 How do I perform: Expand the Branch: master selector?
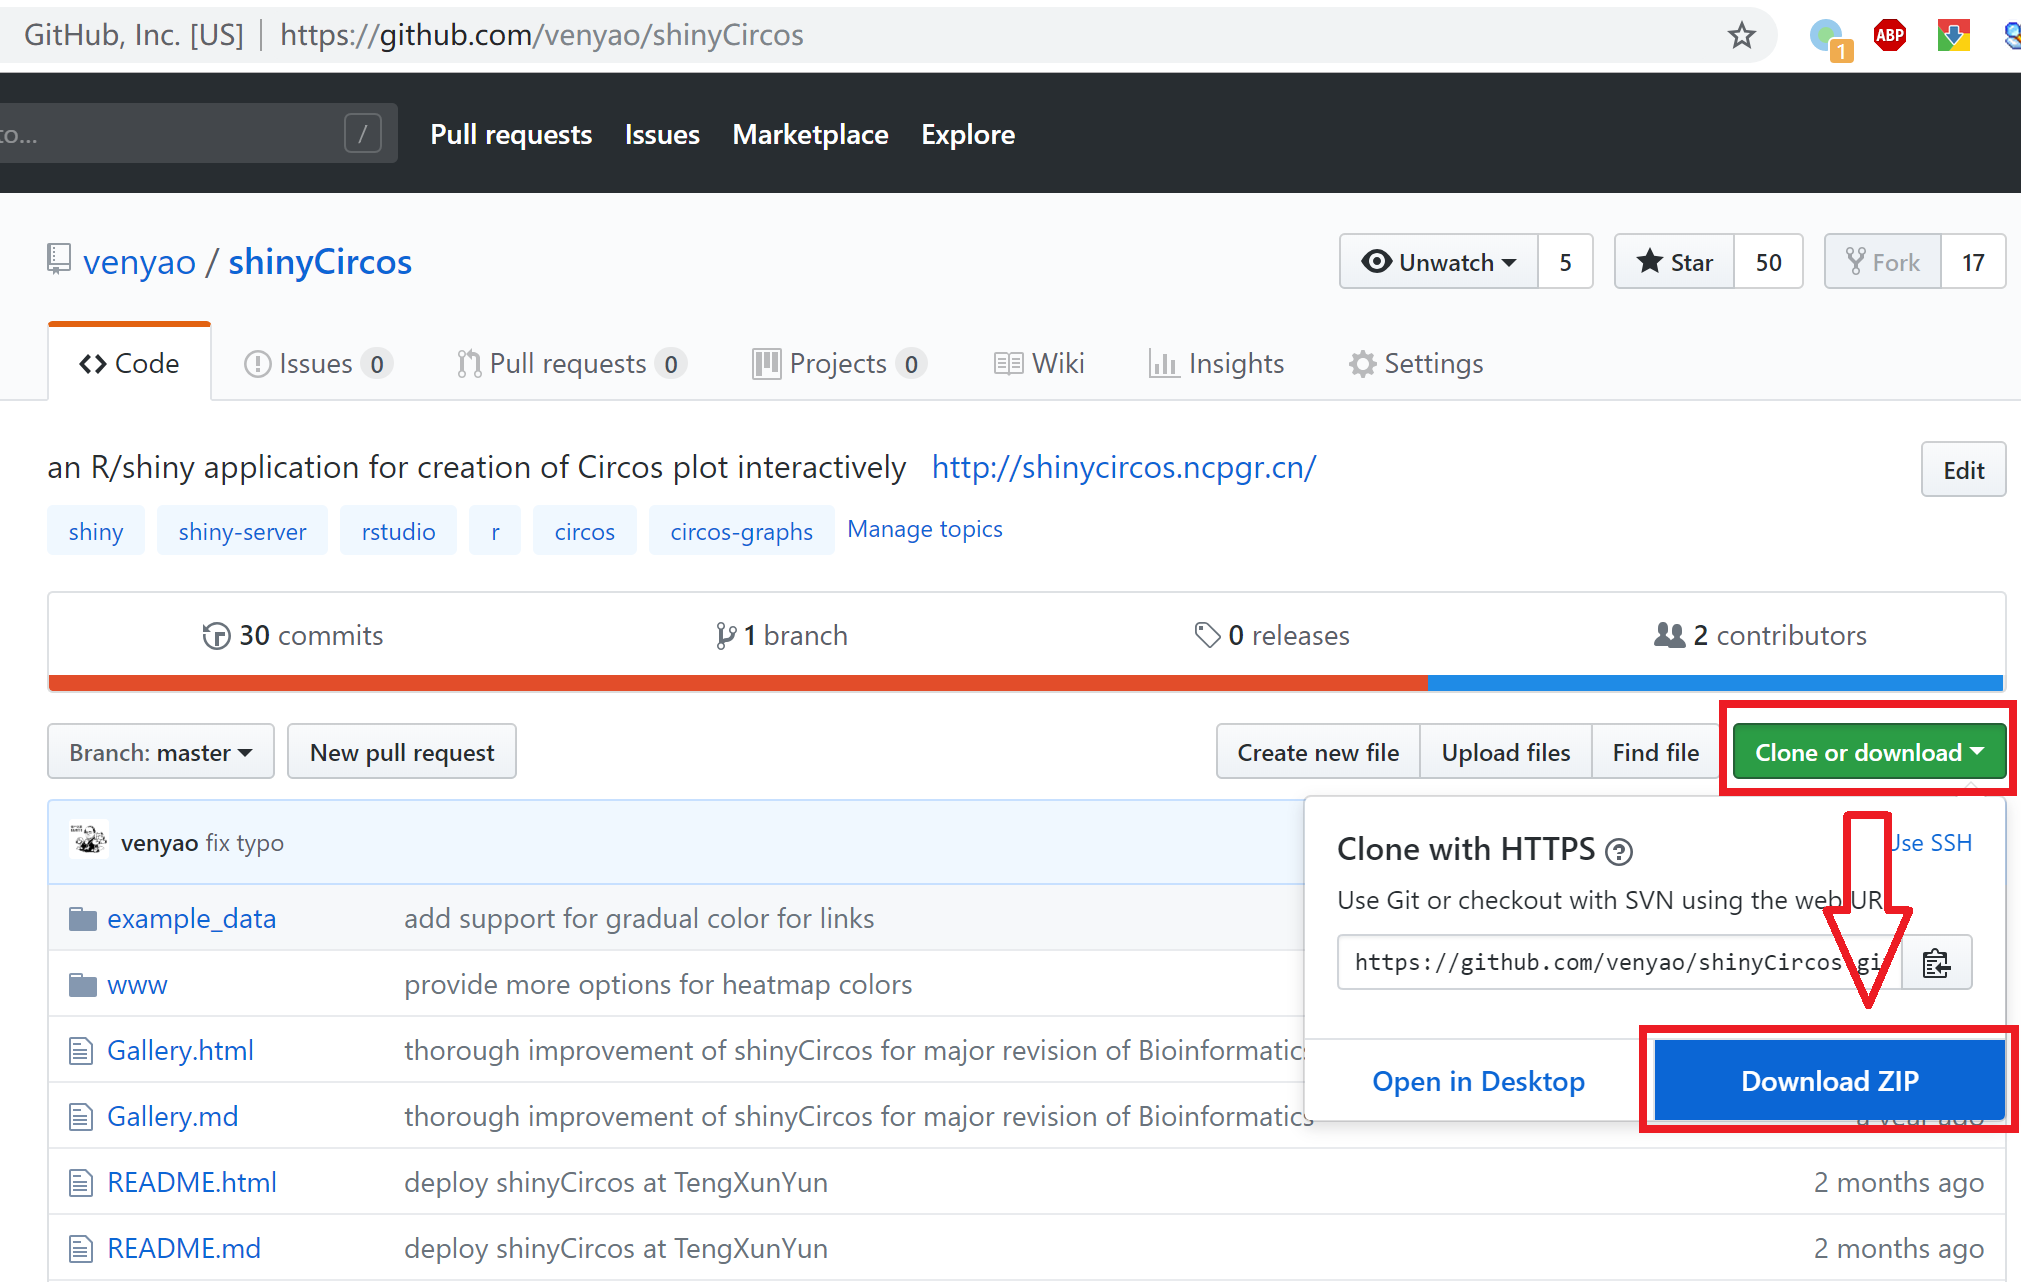point(161,752)
